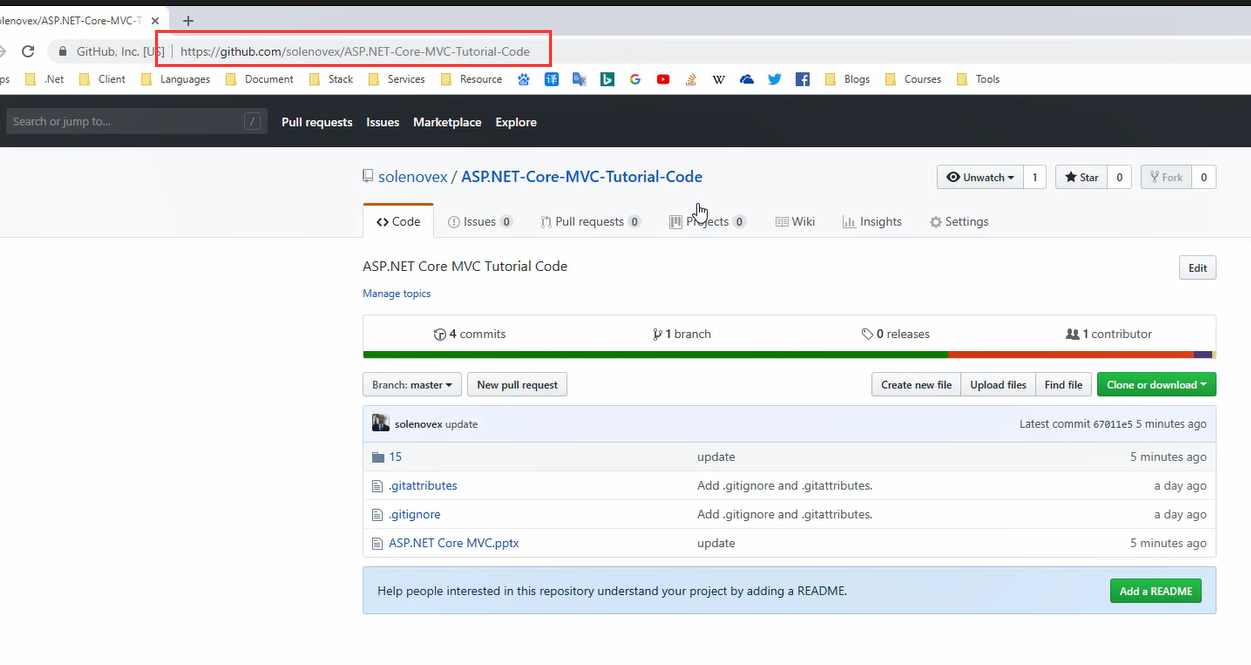Open Issues in top navigation

pyautogui.click(x=383, y=122)
